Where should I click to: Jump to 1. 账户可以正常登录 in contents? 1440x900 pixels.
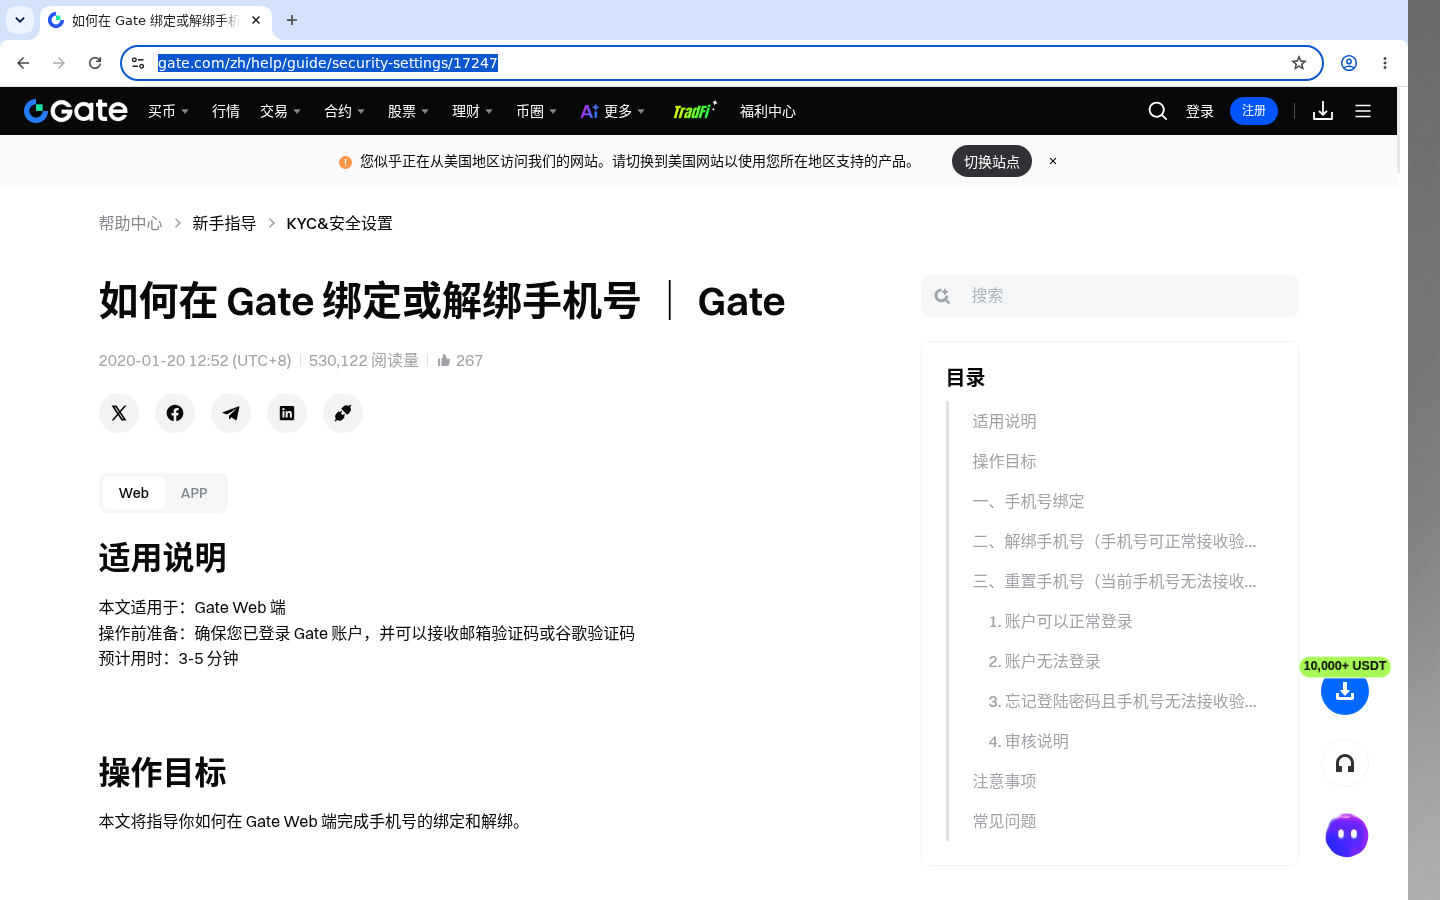point(1060,621)
